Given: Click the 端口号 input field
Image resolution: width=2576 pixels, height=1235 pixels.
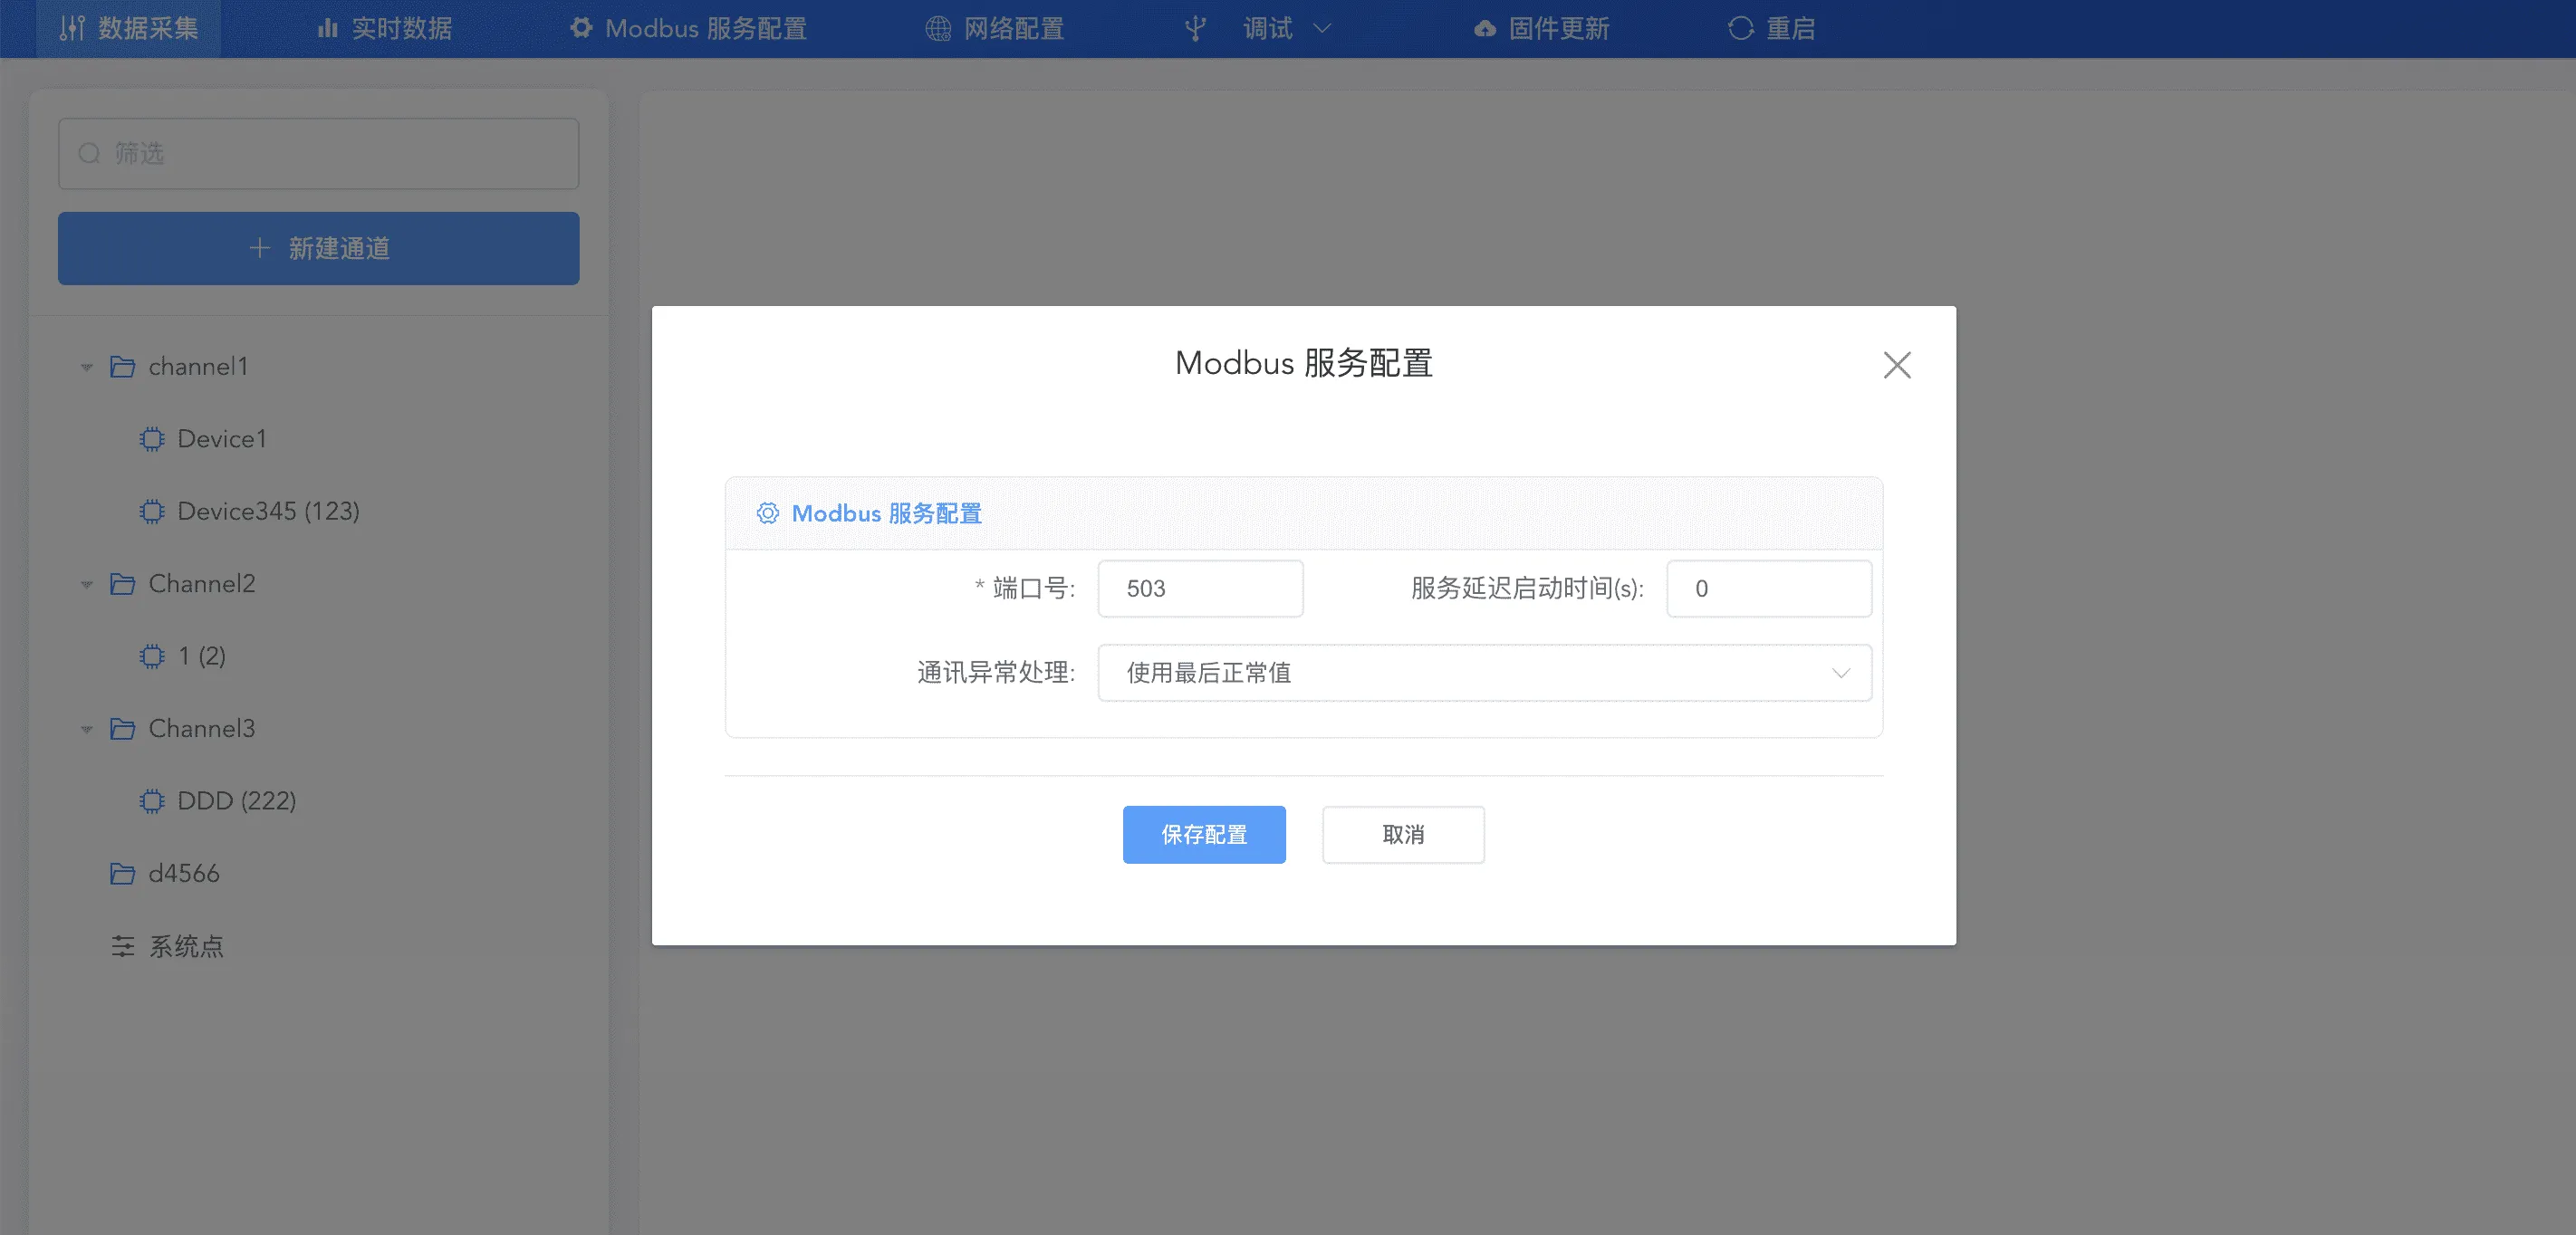Looking at the screenshot, I should (x=1200, y=589).
